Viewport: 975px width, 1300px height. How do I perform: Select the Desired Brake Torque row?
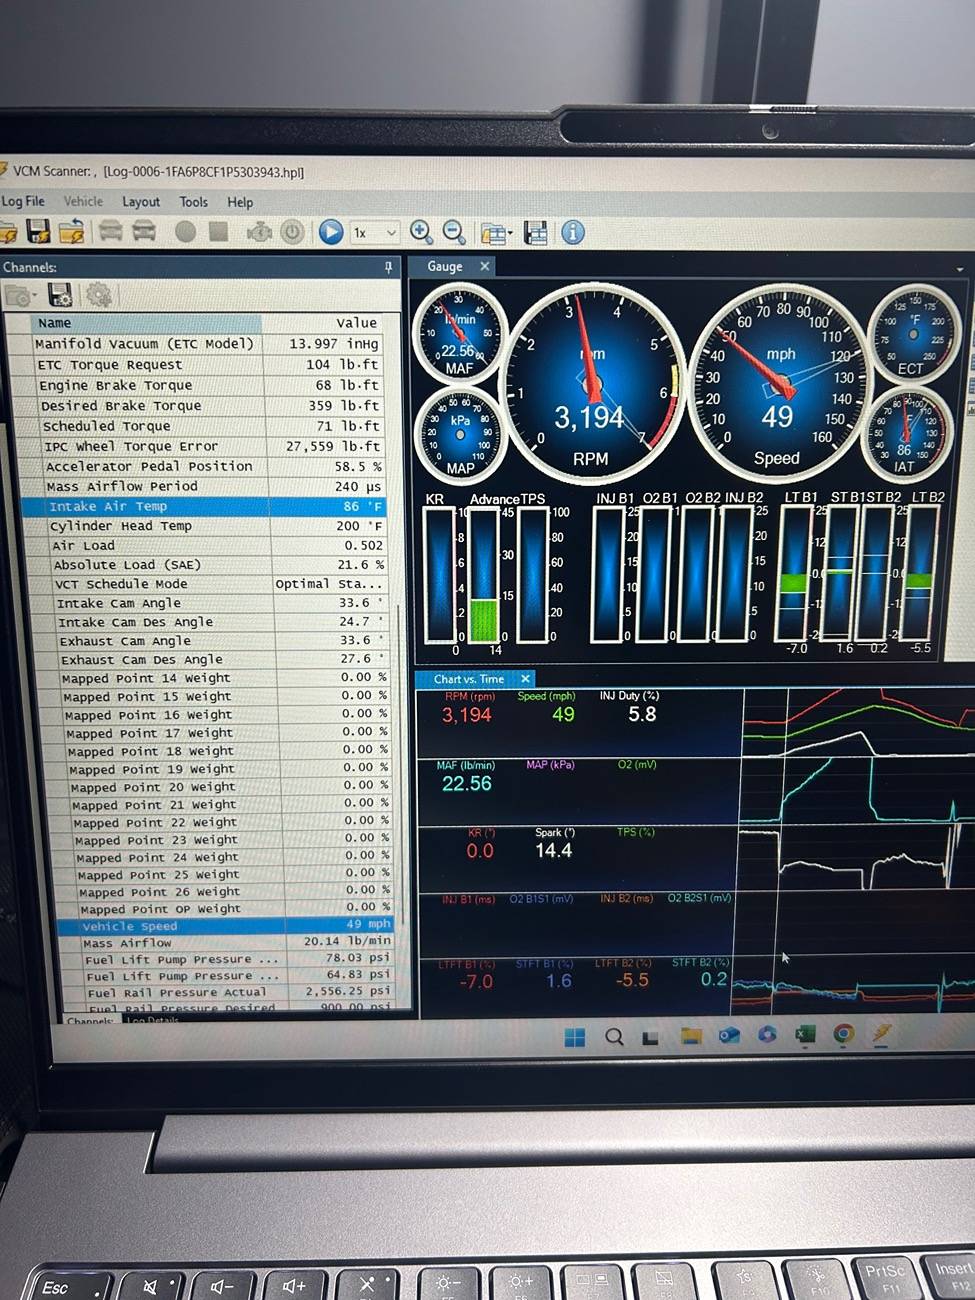point(211,405)
